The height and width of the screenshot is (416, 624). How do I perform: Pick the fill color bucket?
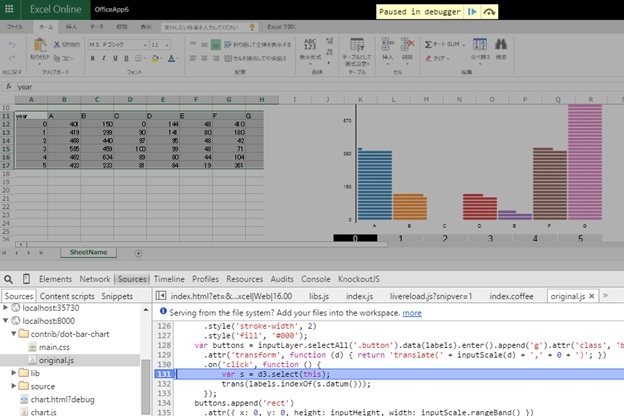(x=156, y=58)
